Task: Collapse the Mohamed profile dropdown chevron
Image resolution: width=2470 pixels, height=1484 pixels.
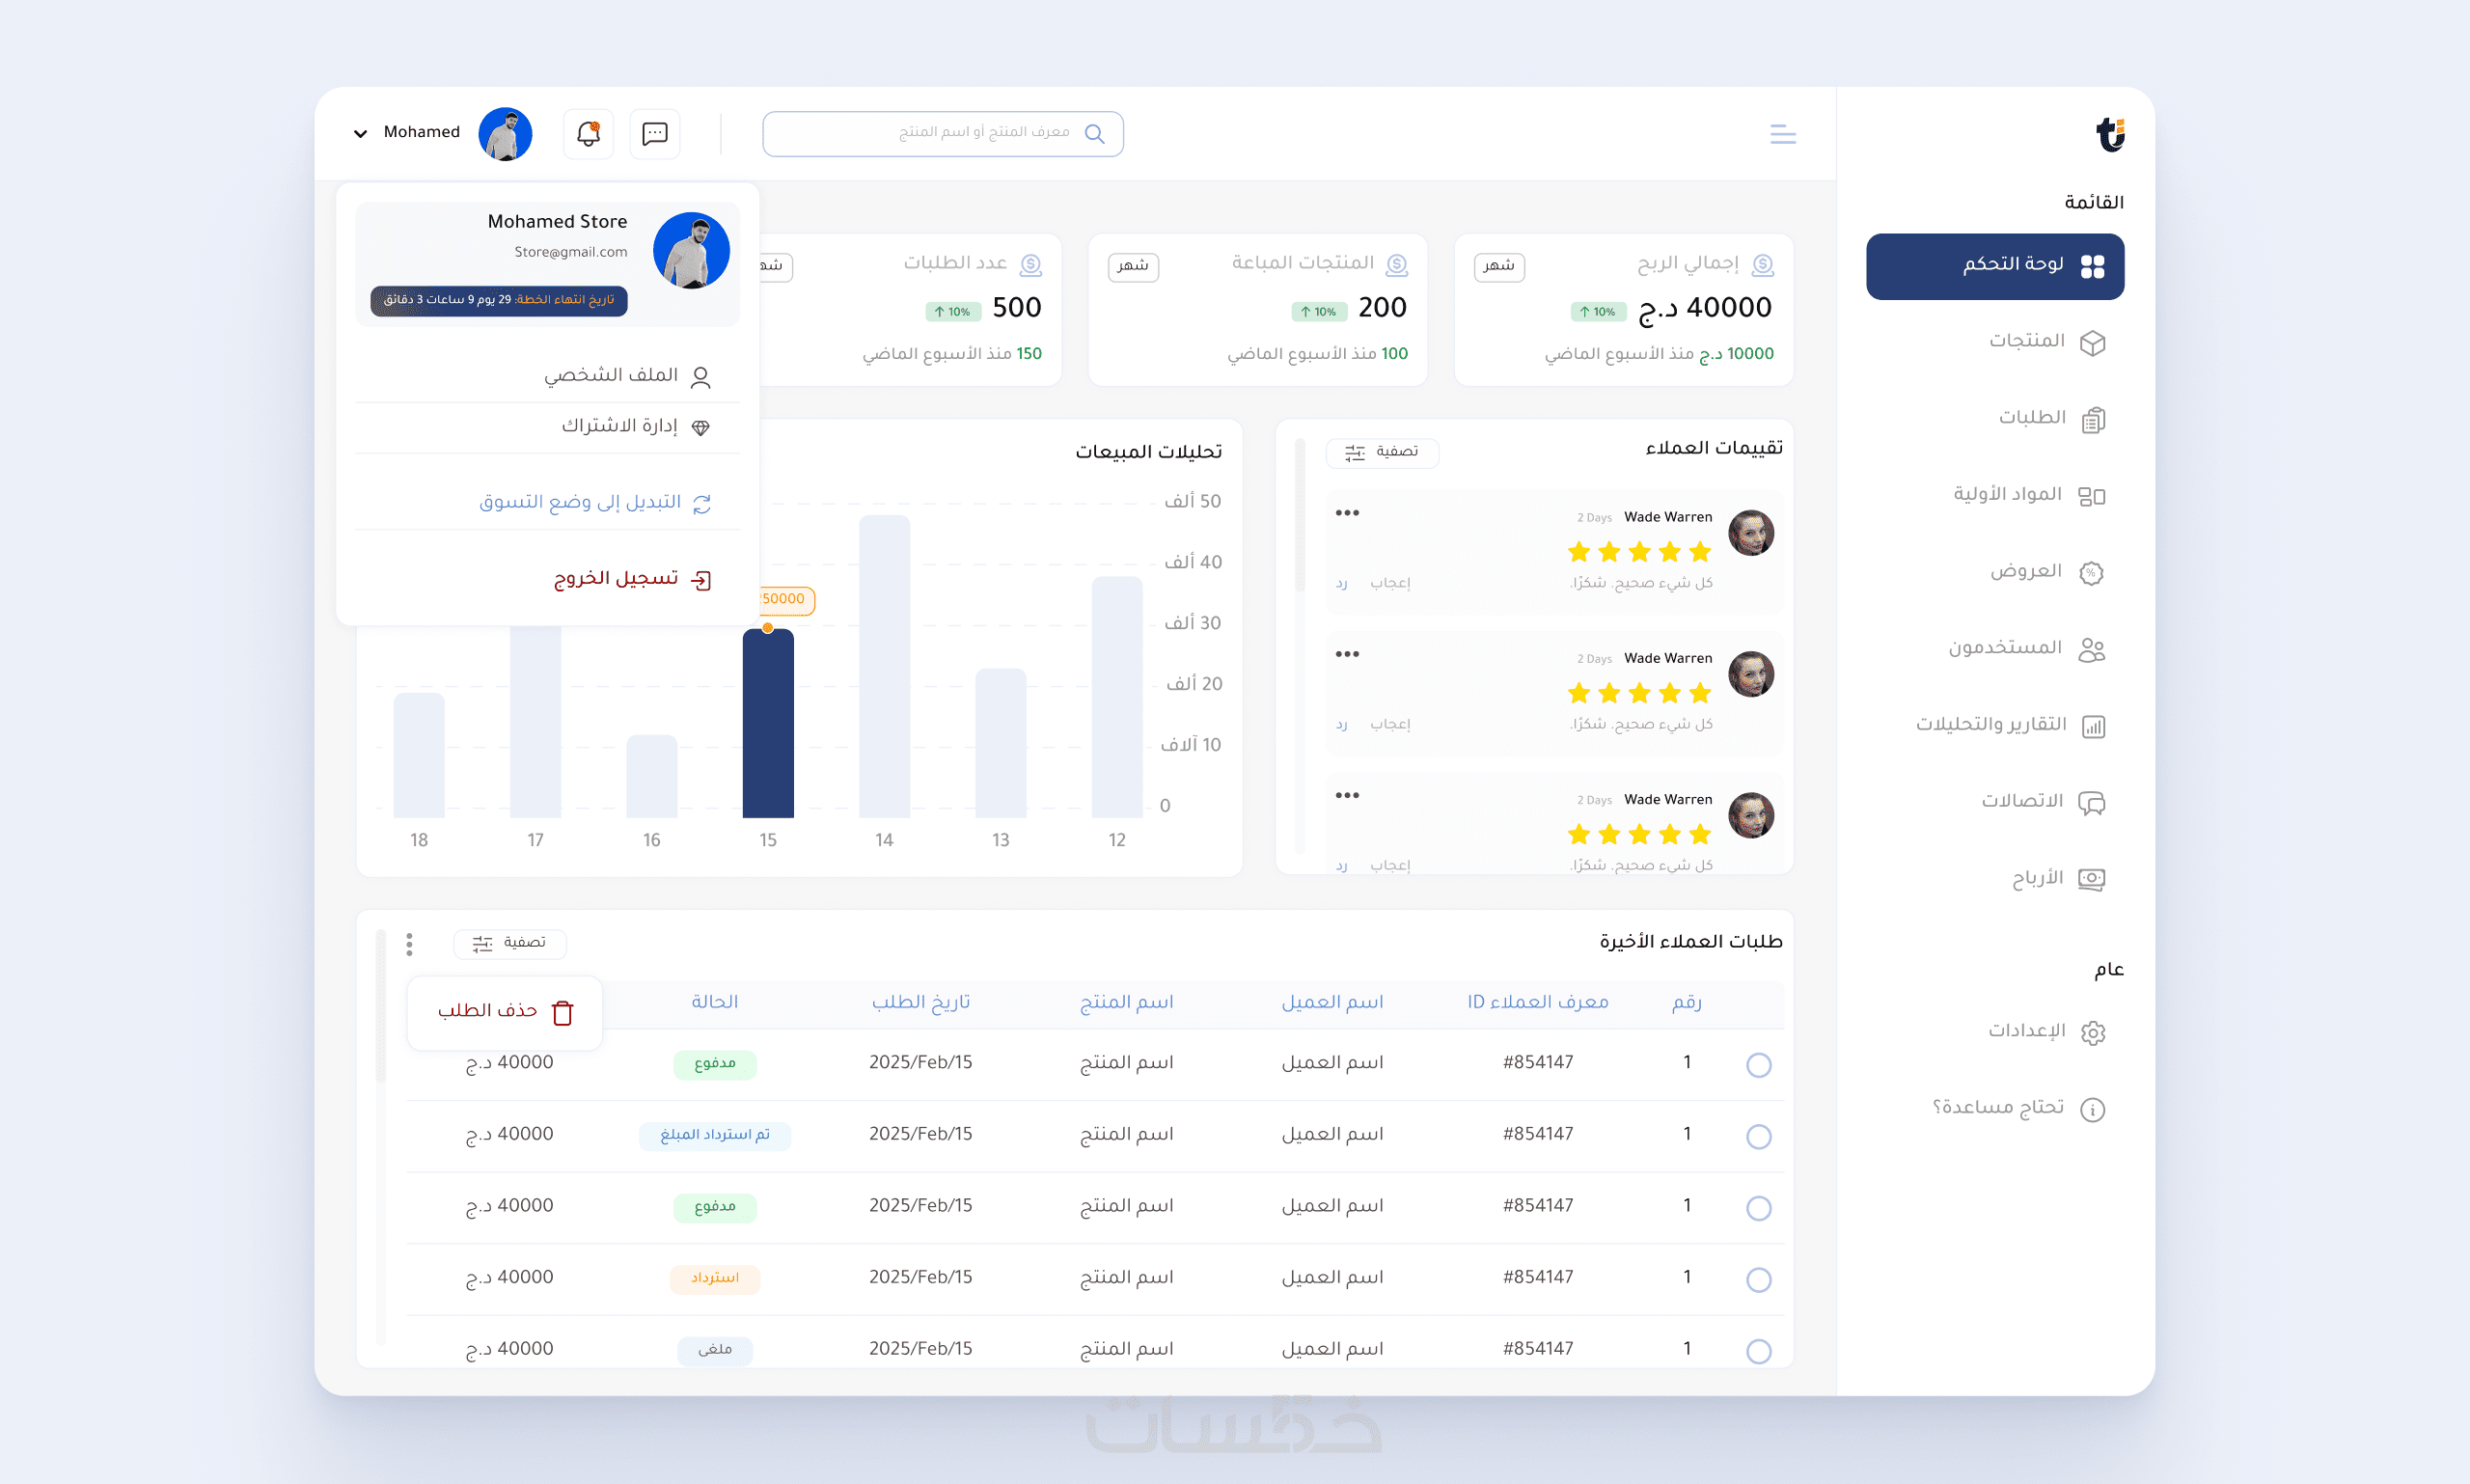Action: click(x=360, y=133)
